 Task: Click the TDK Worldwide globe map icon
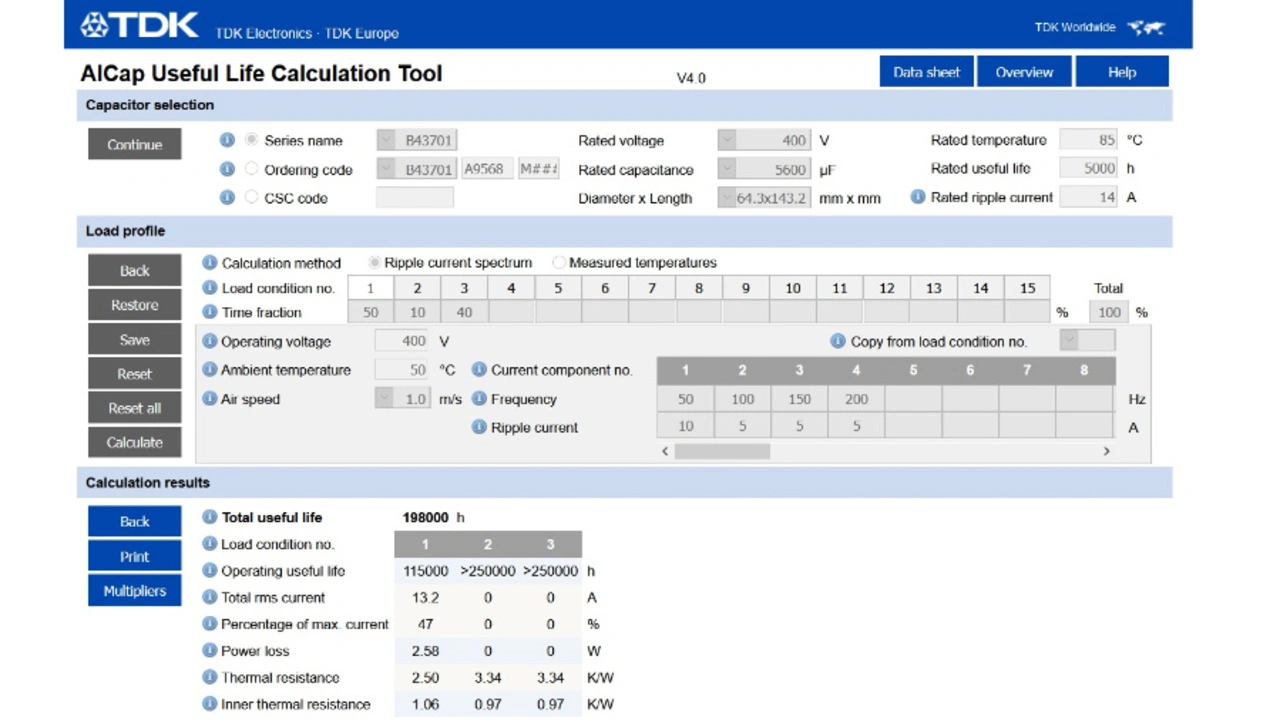pos(1146,28)
